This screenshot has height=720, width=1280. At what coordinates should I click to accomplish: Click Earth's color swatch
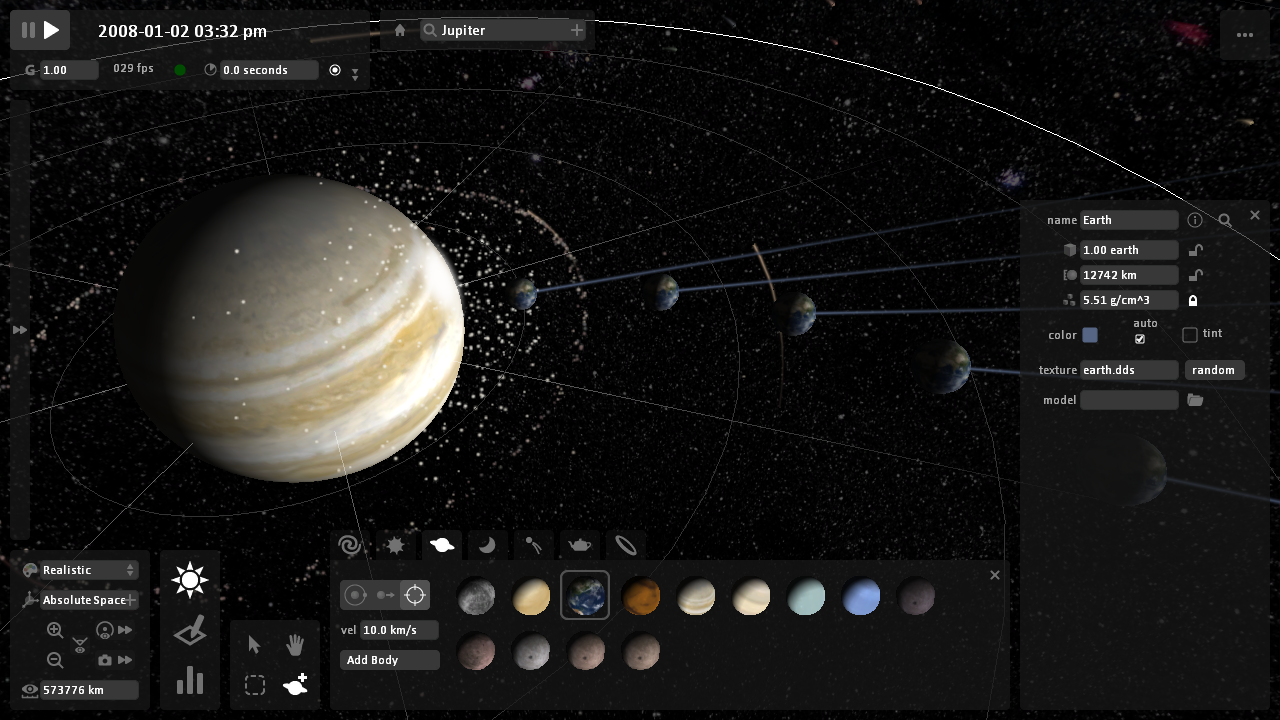click(1090, 335)
